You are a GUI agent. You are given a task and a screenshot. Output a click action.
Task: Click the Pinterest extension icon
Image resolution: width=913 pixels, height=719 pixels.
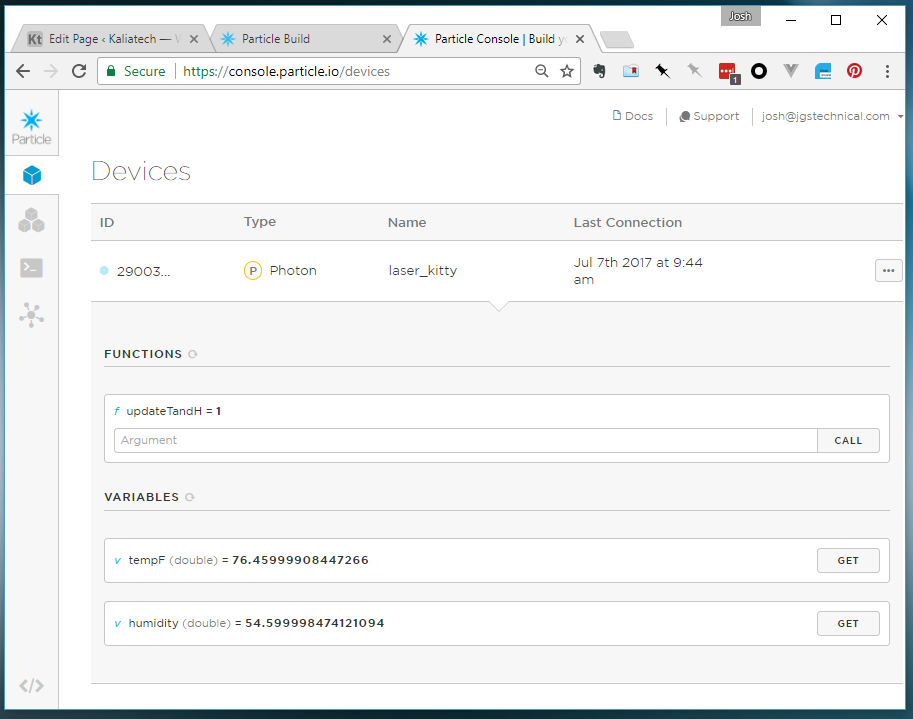(x=854, y=71)
